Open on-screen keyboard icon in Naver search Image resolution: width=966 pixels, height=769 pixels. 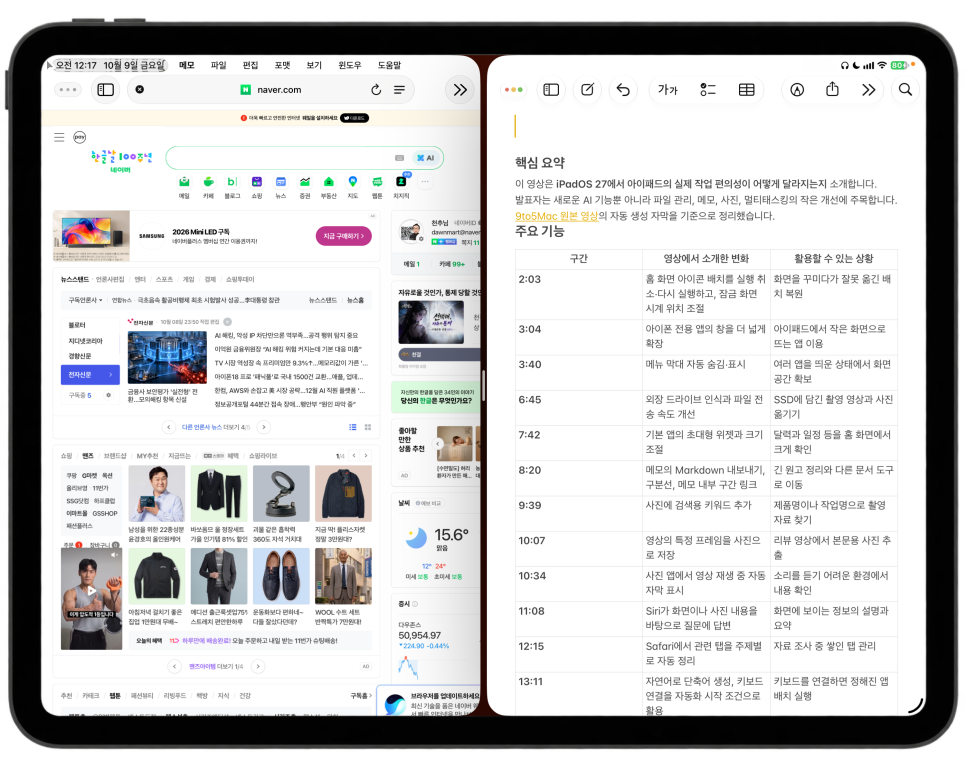[399, 158]
